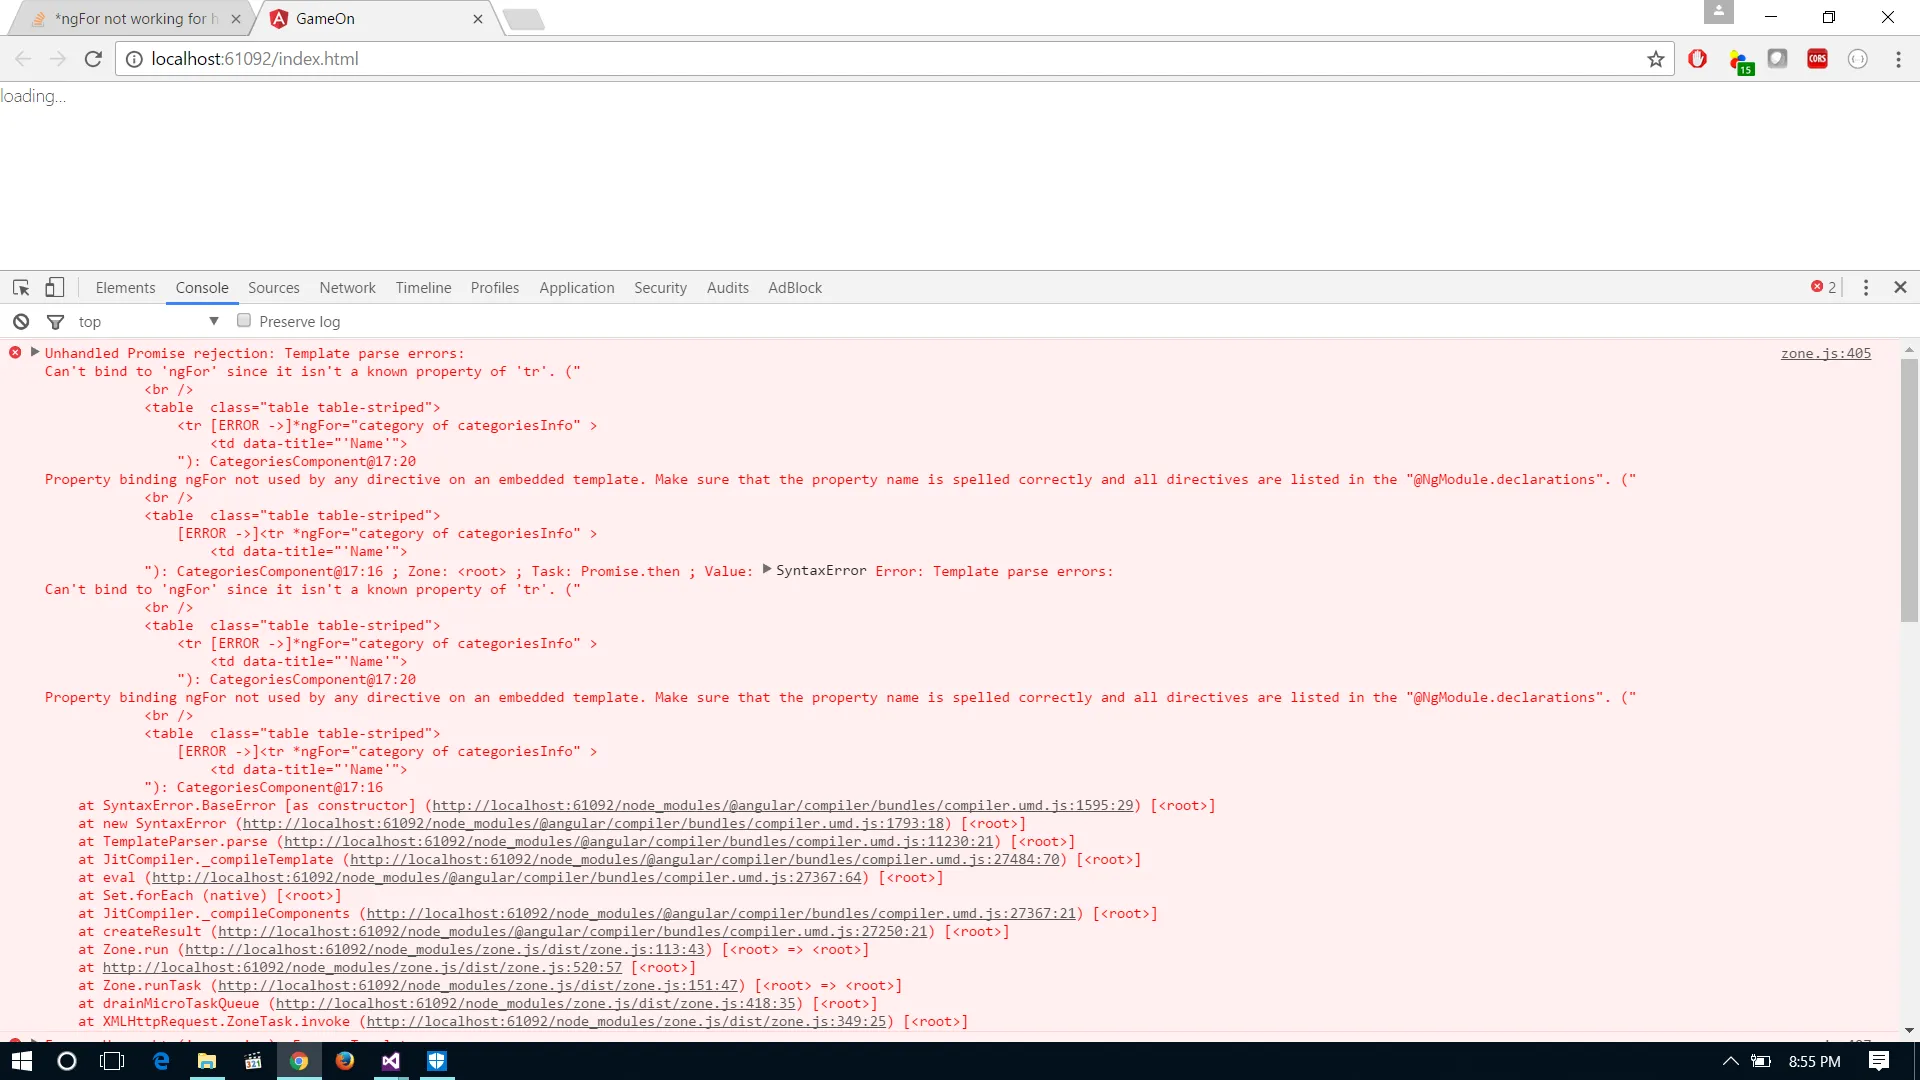The height and width of the screenshot is (1080, 1920).
Task: Open the zone.js:405 source link
Action: pyautogui.click(x=1825, y=353)
